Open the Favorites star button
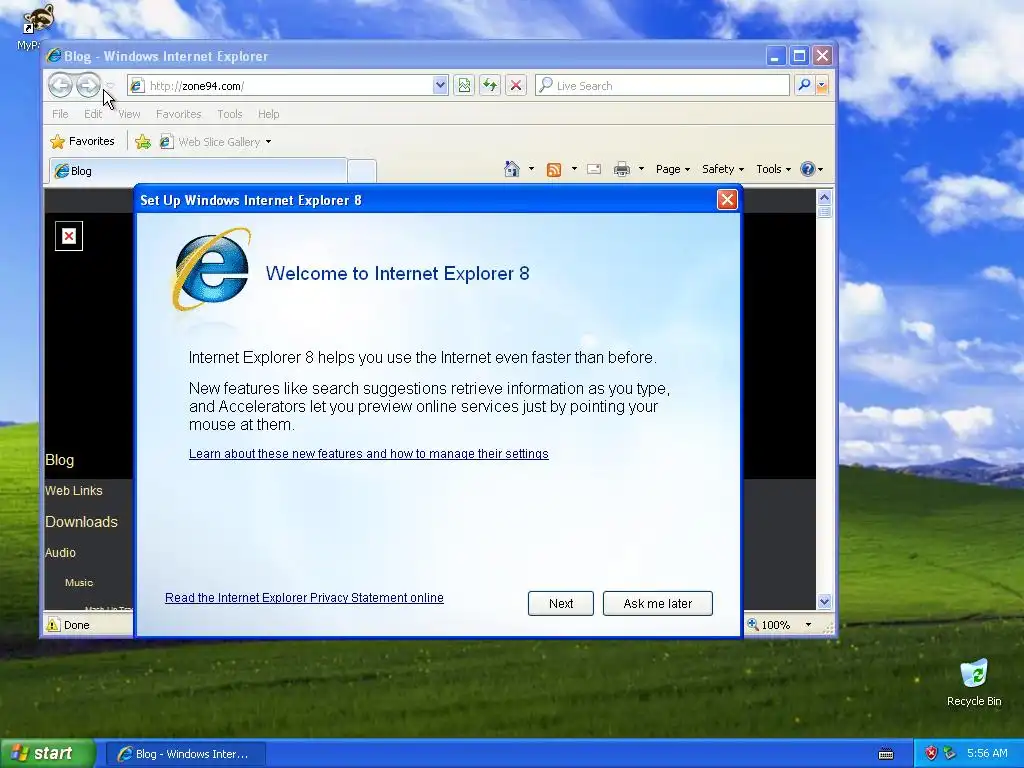Viewport: 1024px width, 768px height. (82, 141)
